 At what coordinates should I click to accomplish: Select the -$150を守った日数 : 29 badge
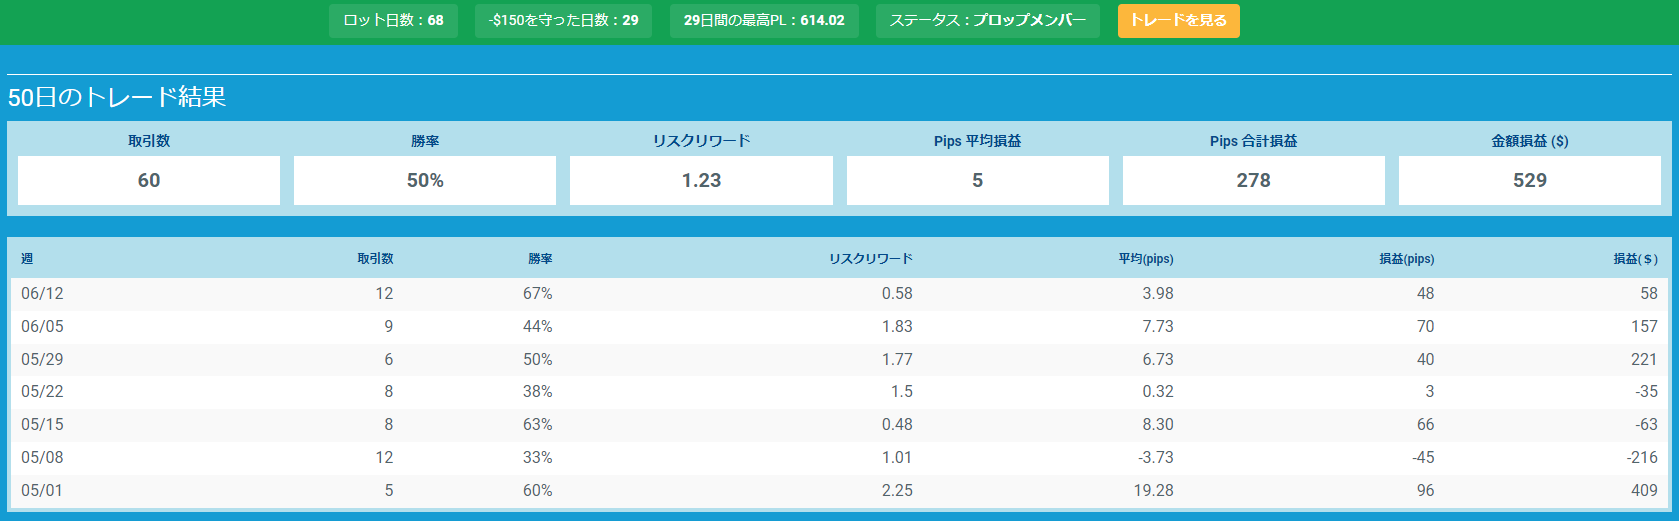tap(563, 21)
